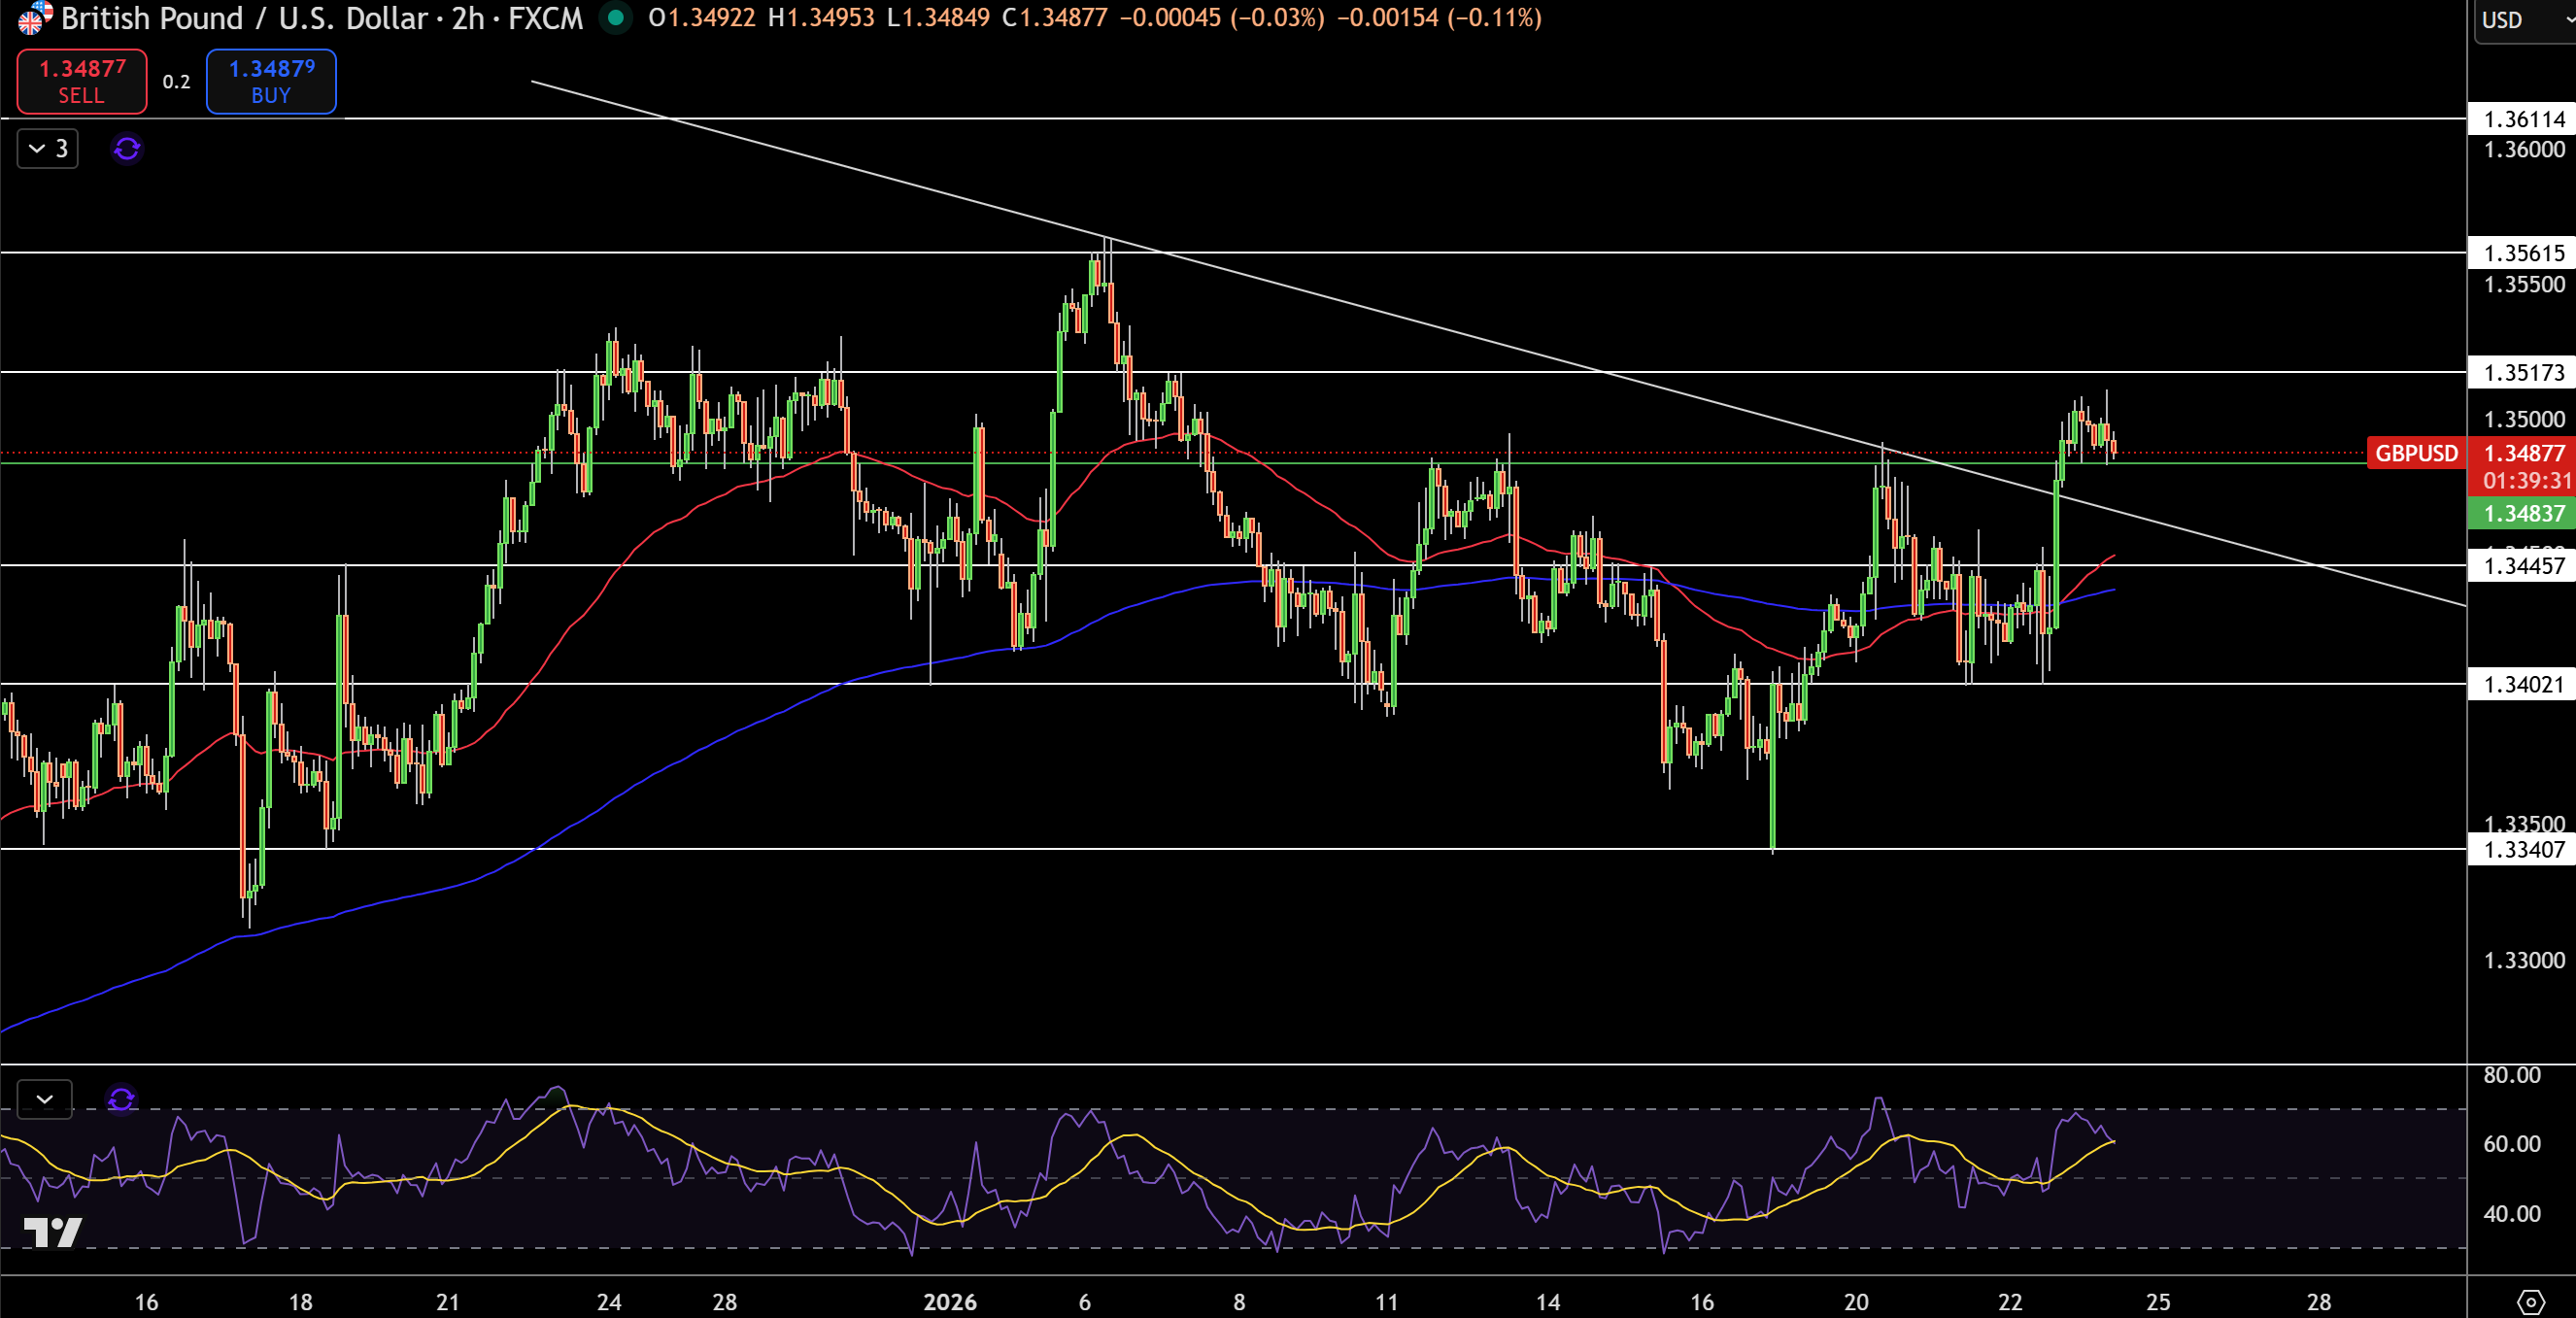Click the BUY 1.34879 button
Viewport: 2576px width, 1318px height.
pyautogui.click(x=271, y=81)
